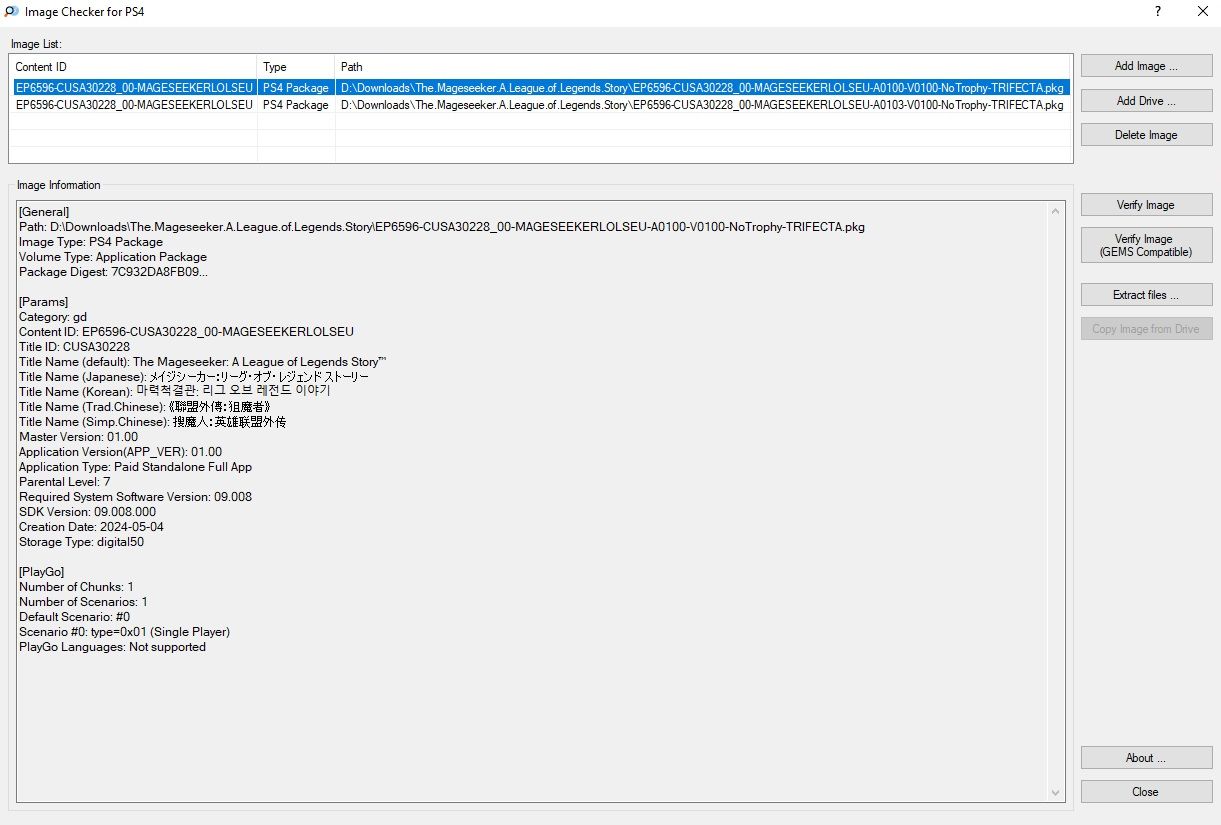Viewport: 1221px width, 825px height.
Task: Click Verify Image (GEMS Compatible) button
Action: pos(1146,246)
